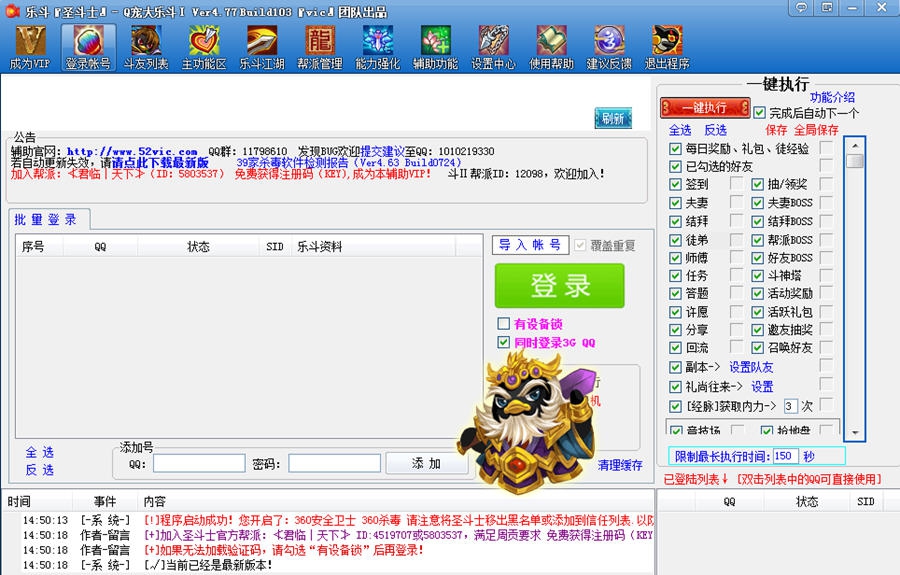Click the 密码 password input field
Image resolution: width=900 pixels, height=575 pixels.
(335, 463)
